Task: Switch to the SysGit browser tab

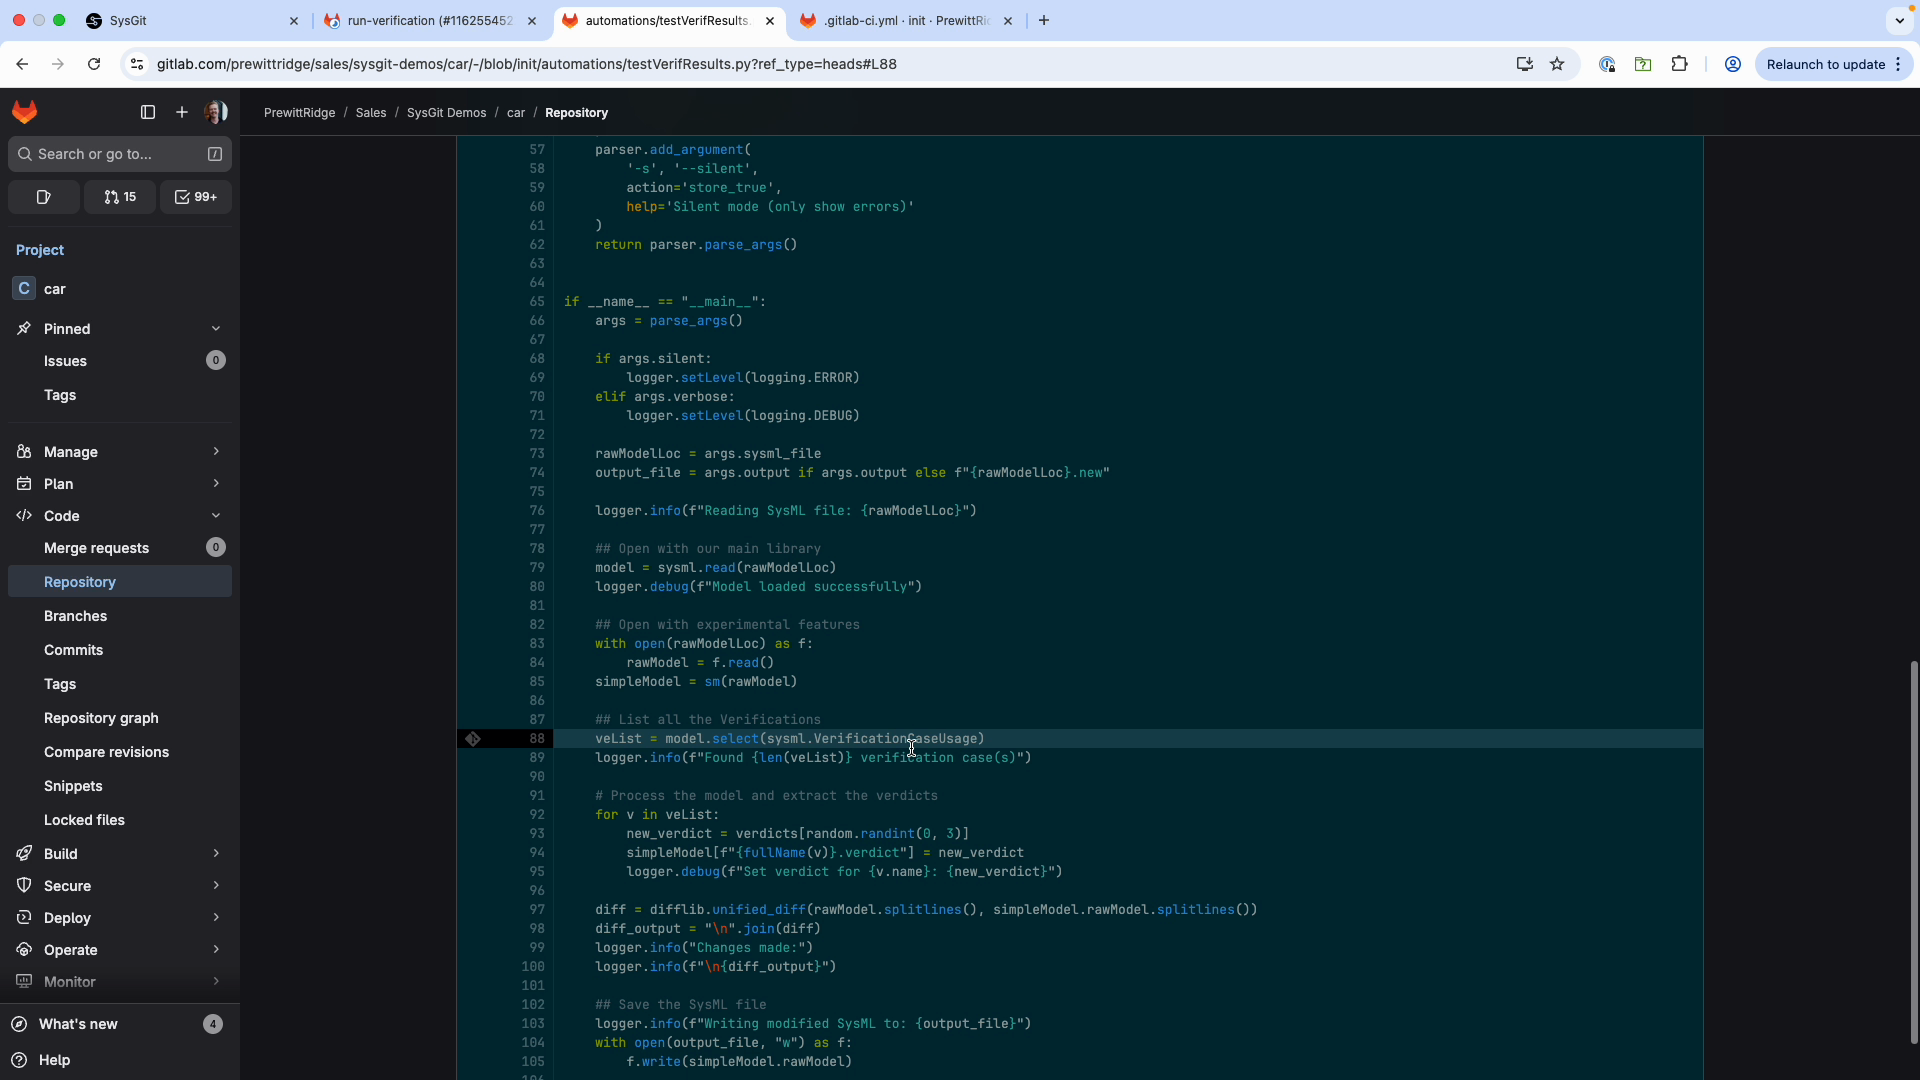Action: click(180, 20)
